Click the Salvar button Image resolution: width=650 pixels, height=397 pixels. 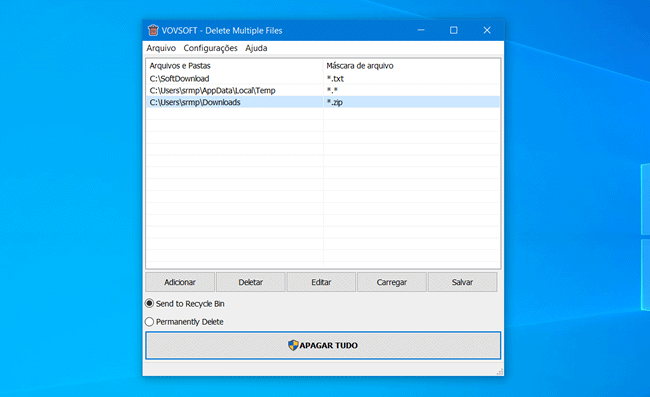(x=462, y=282)
